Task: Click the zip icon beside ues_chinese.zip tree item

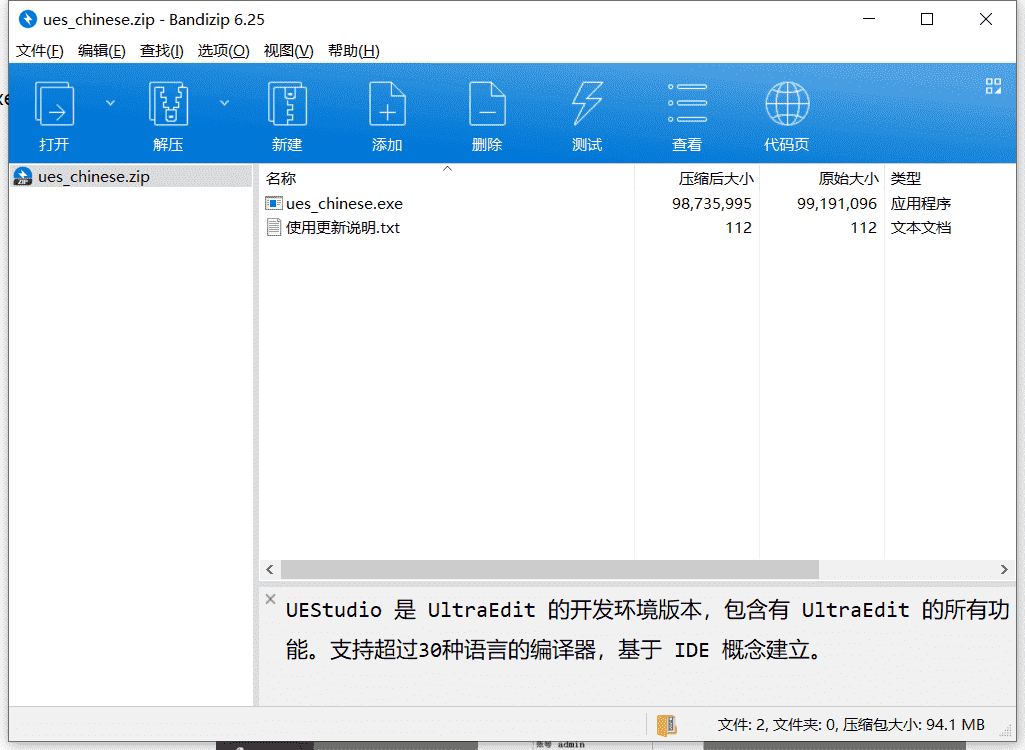Action: pyautogui.click(x=23, y=177)
